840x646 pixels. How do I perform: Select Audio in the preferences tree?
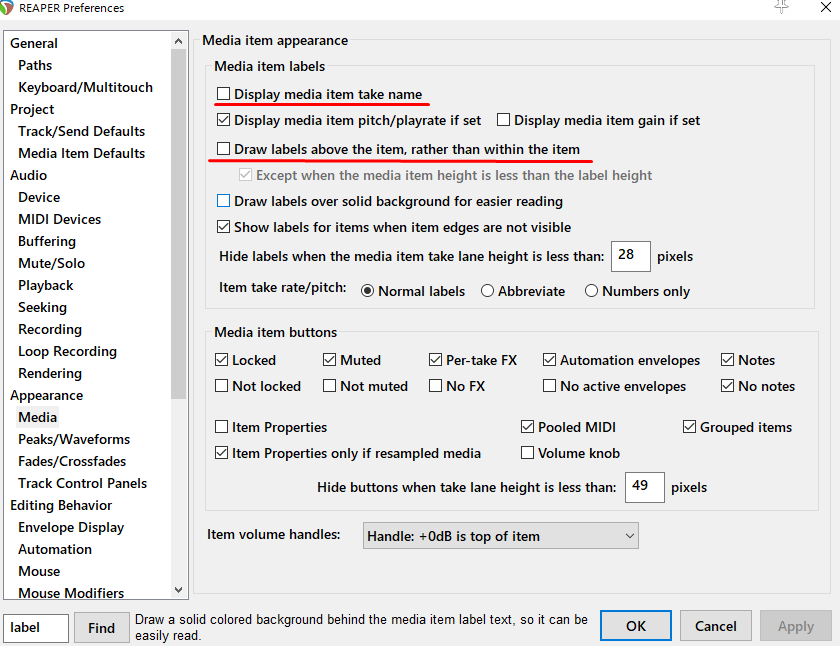point(28,175)
